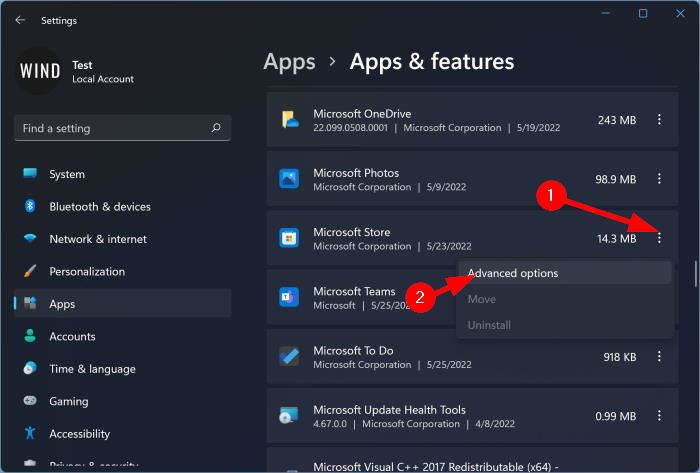The height and width of the screenshot is (473, 700).
Task: Open three-dot menu for Microsoft Photos
Action: (659, 179)
